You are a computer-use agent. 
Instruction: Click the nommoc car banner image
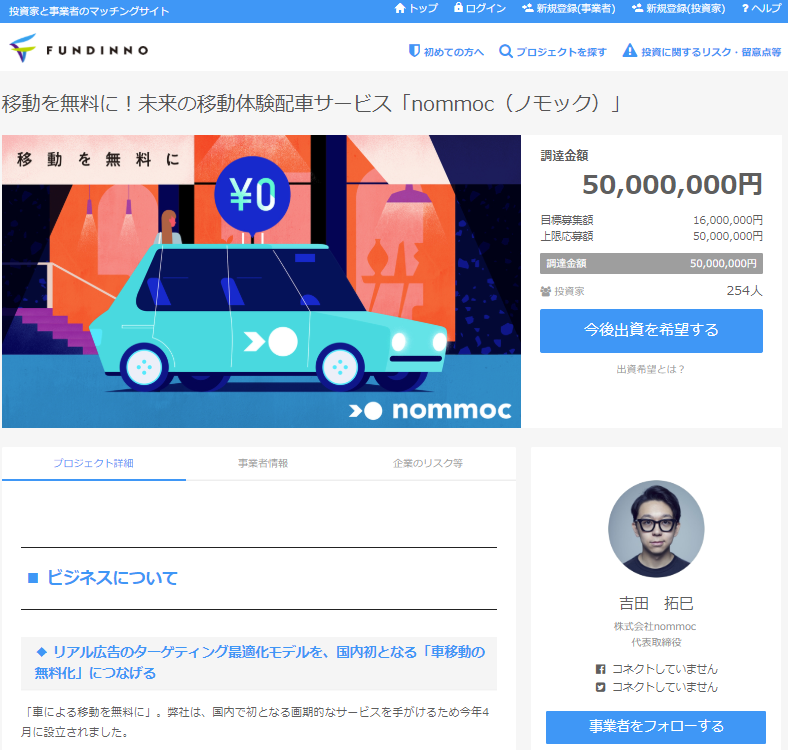pos(261,282)
